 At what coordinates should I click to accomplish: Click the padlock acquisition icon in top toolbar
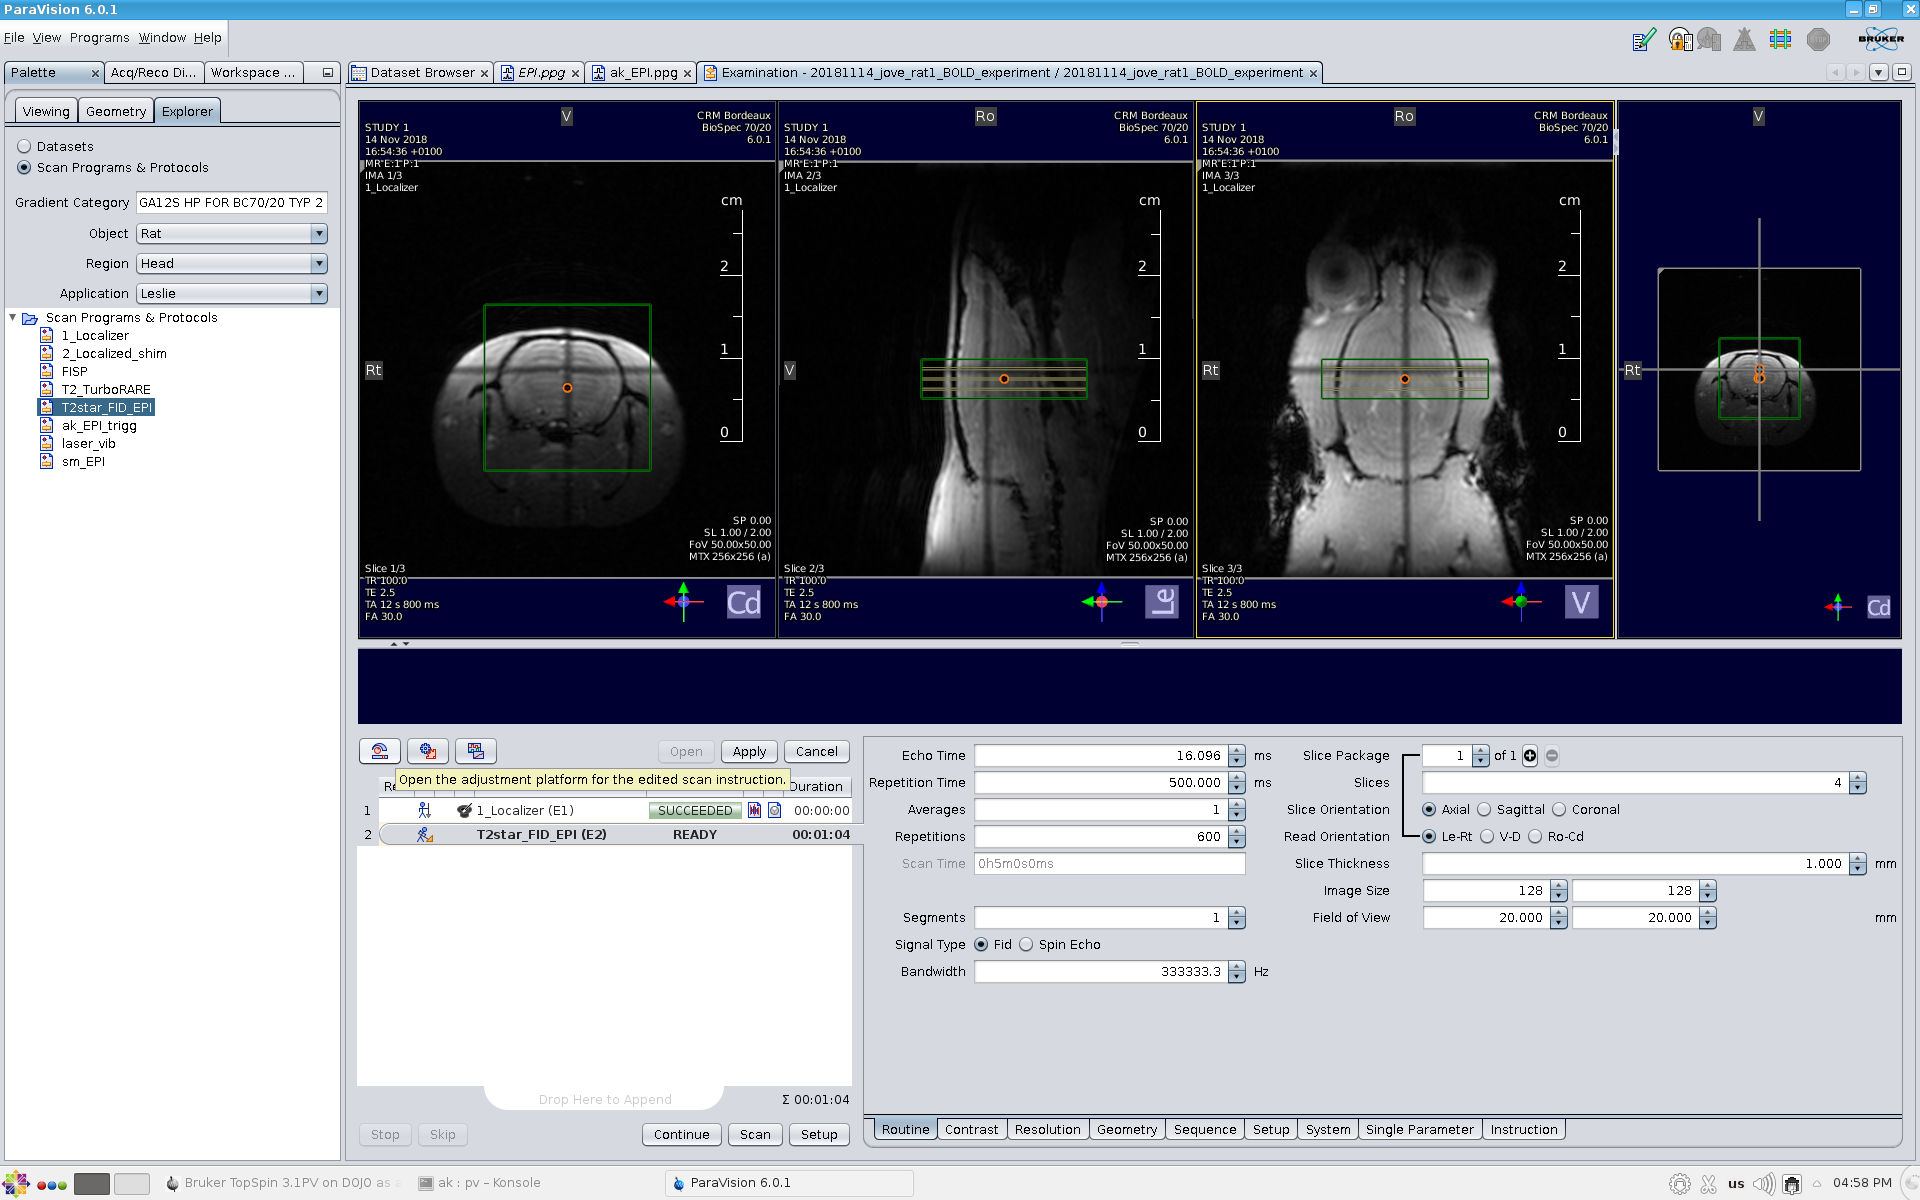tap(1680, 40)
